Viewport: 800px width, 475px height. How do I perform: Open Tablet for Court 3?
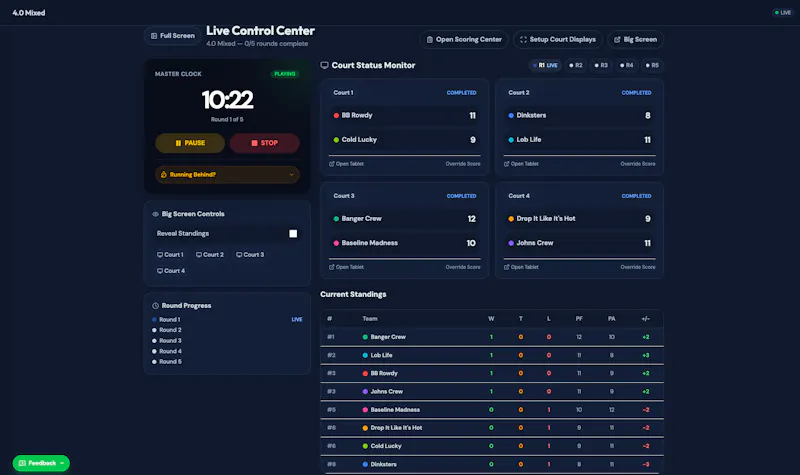346,267
